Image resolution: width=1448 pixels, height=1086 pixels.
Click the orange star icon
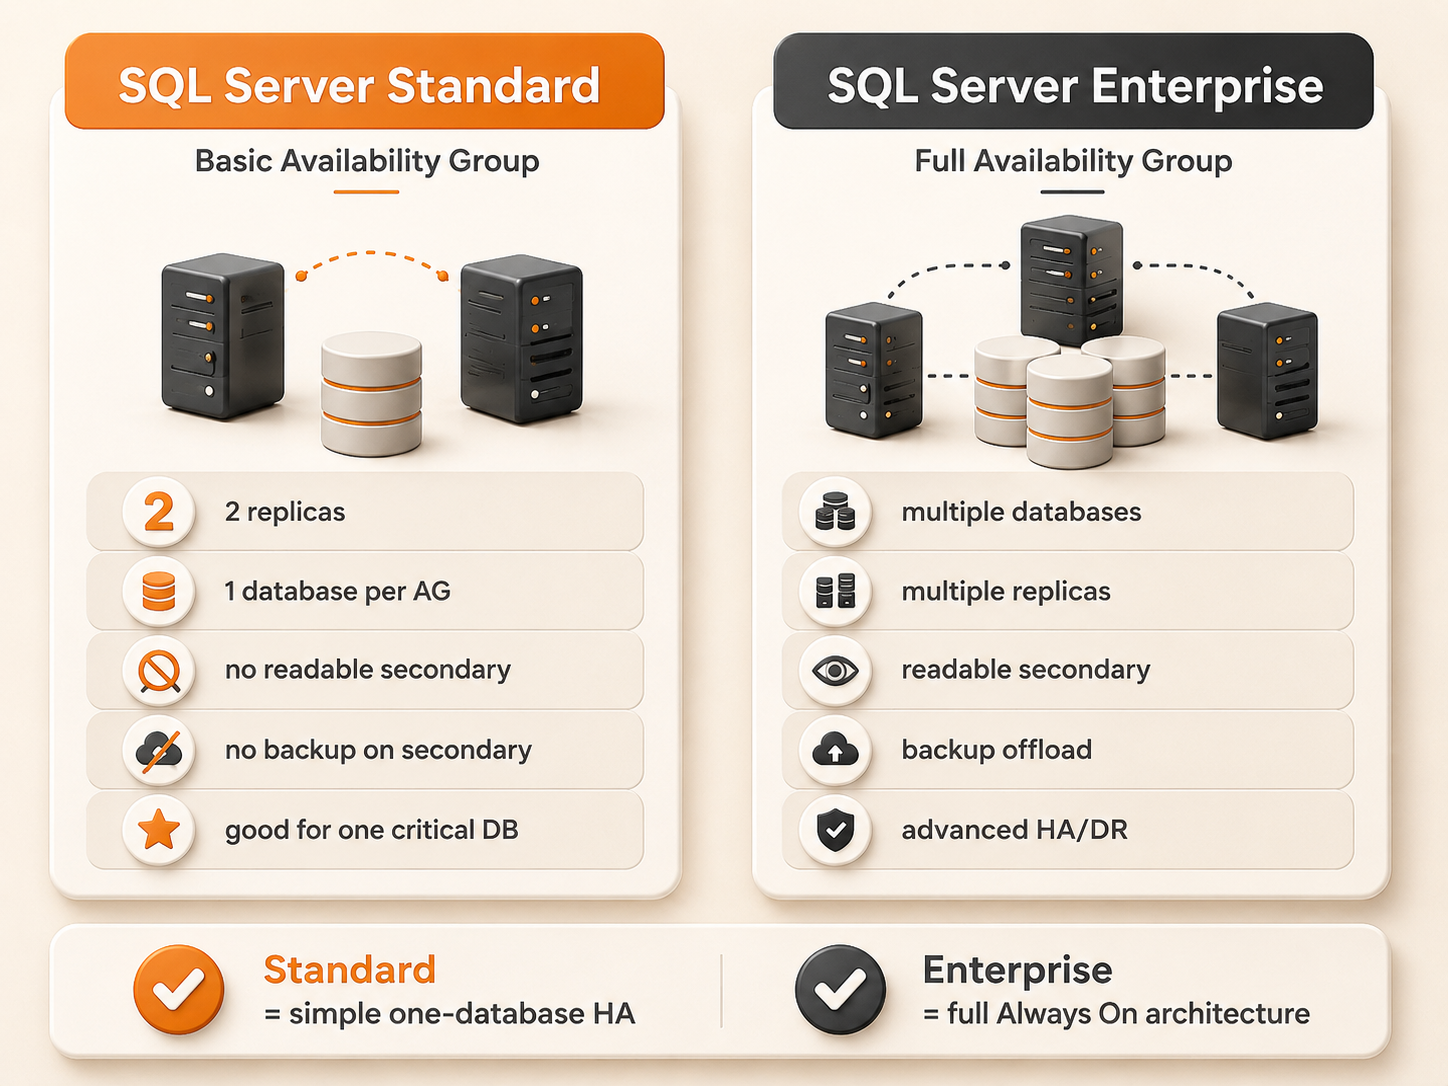158,830
